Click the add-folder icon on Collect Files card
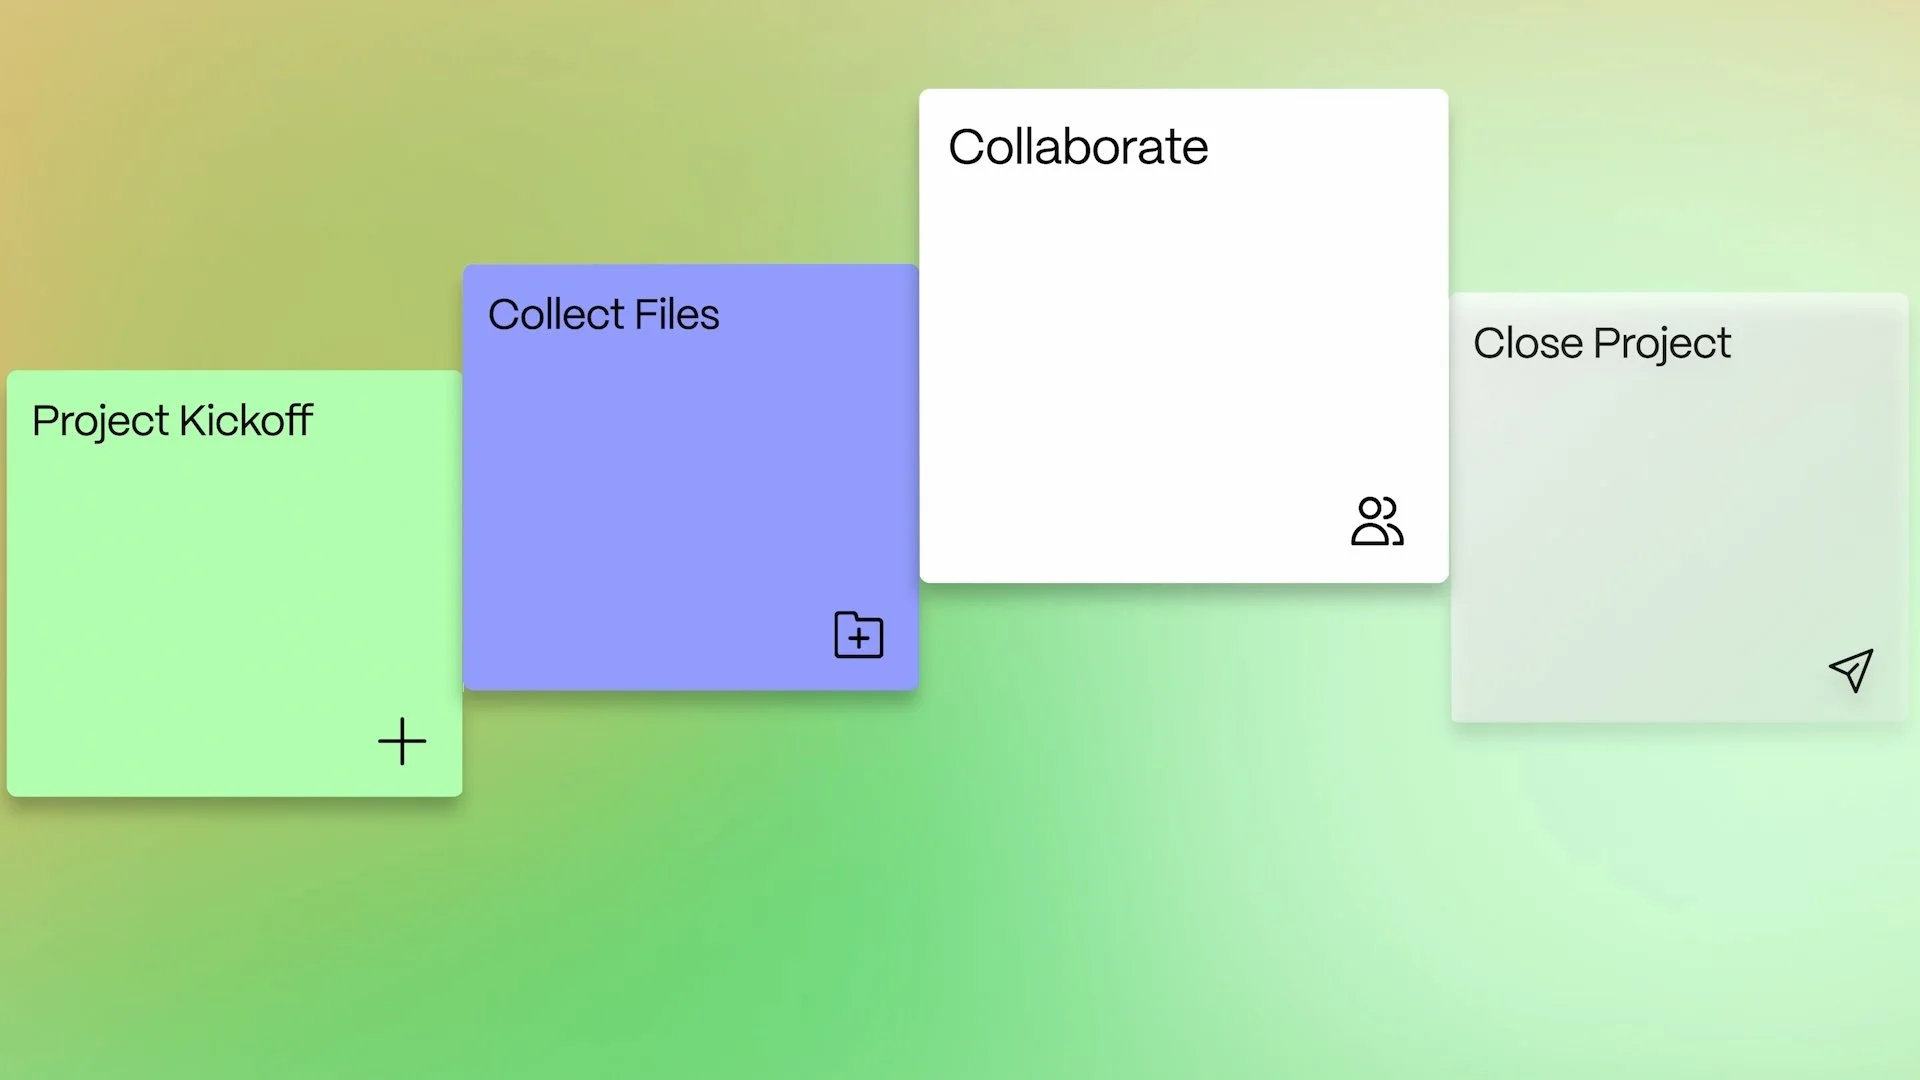1920x1080 pixels. tap(859, 635)
